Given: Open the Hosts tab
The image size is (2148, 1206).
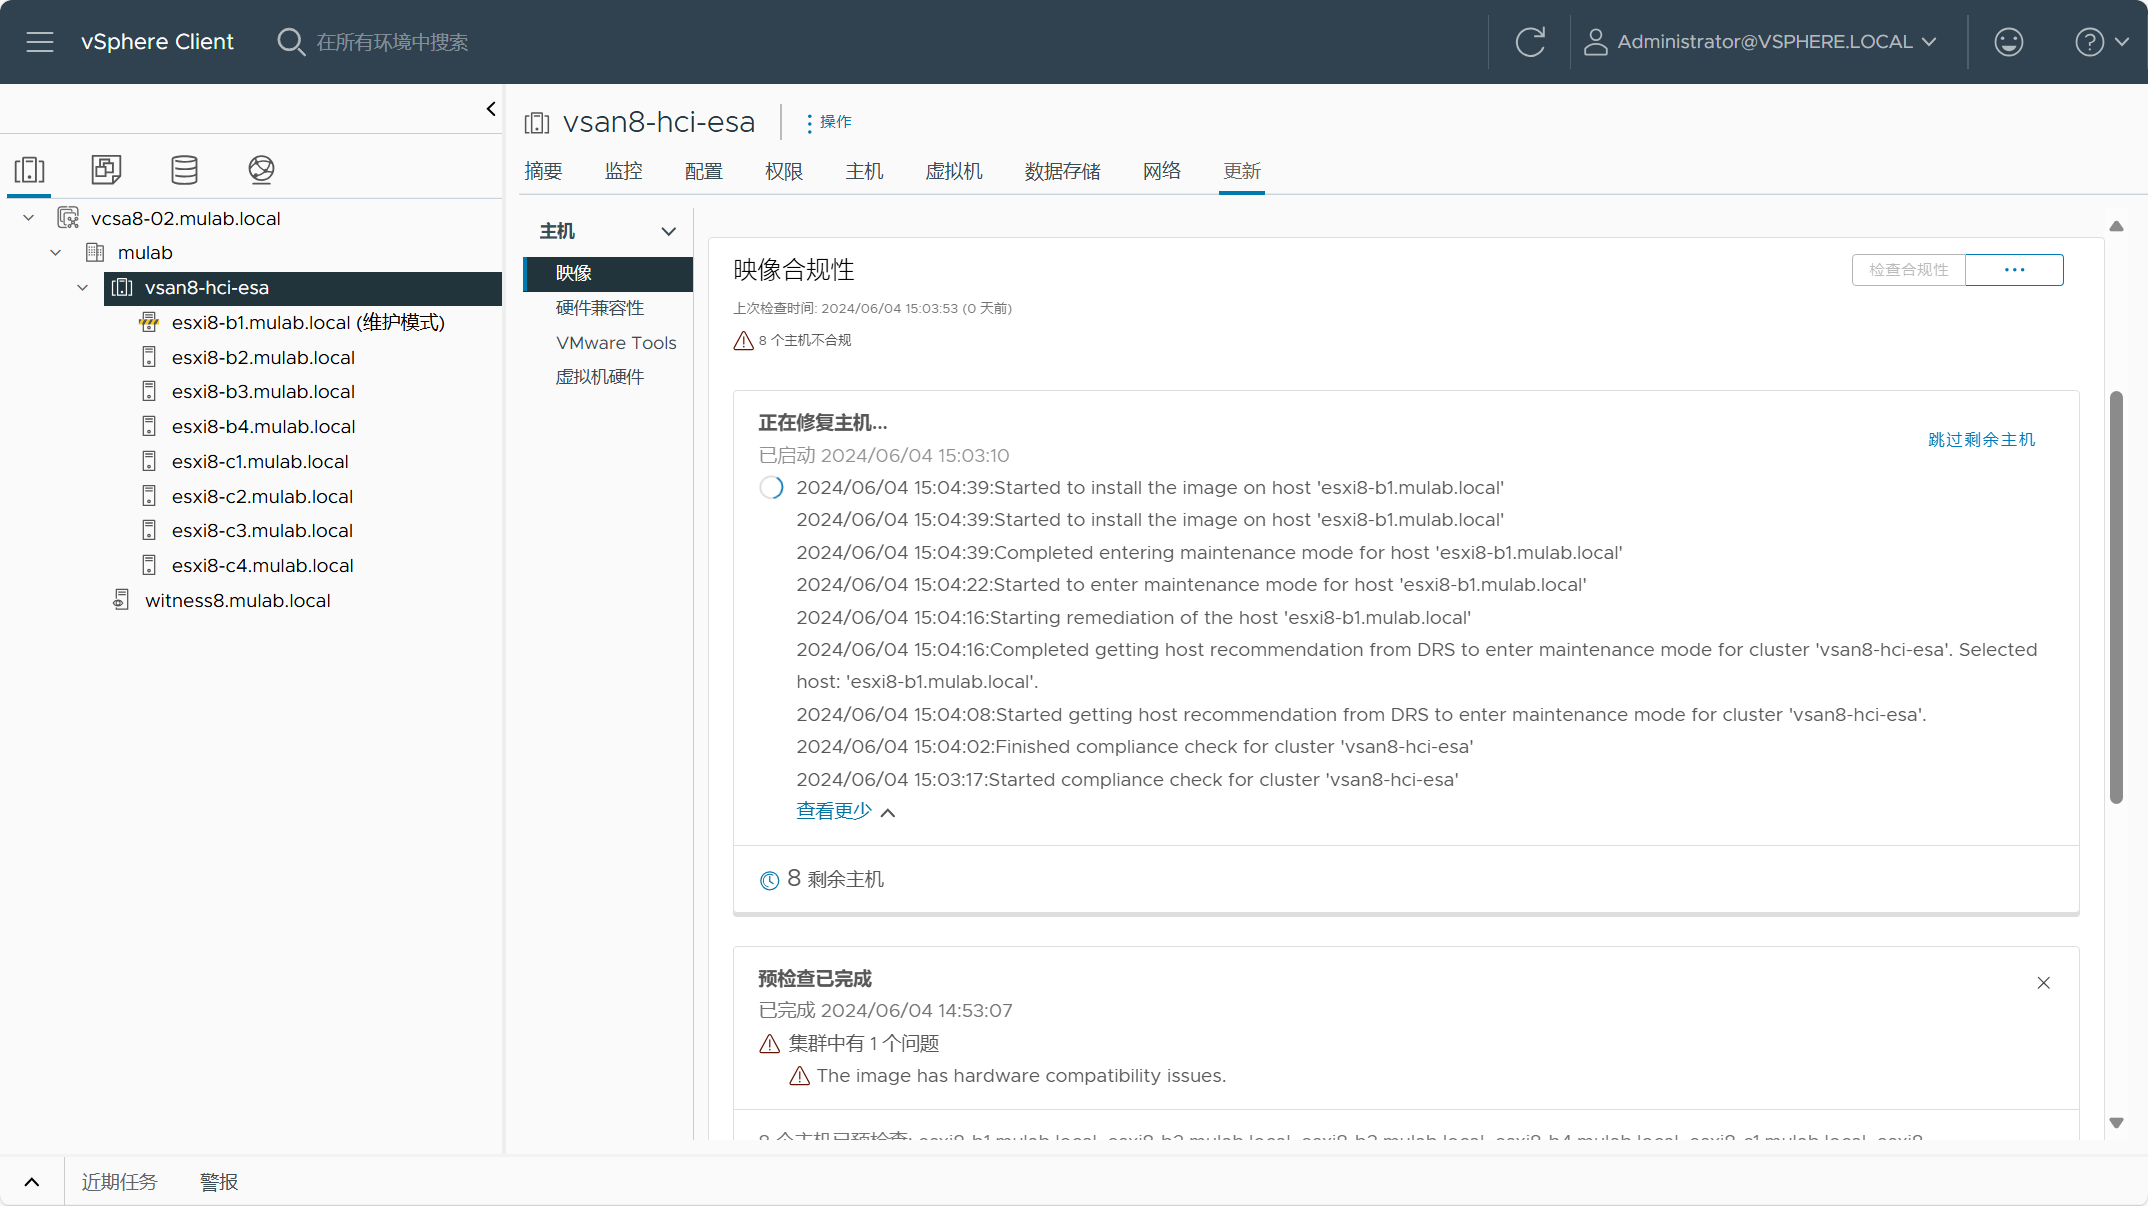Looking at the screenshot, I should pos(864,171).
